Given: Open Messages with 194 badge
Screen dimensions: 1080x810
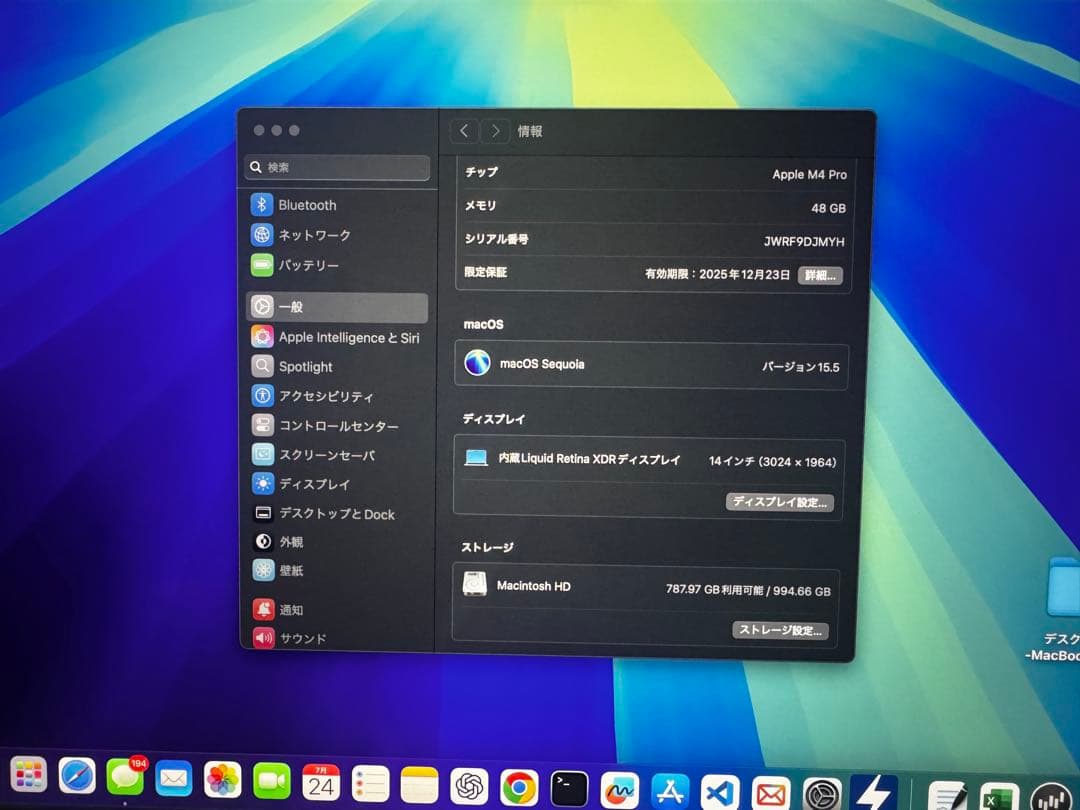Looking at the screenshot, I should click(x=125, y=778).
